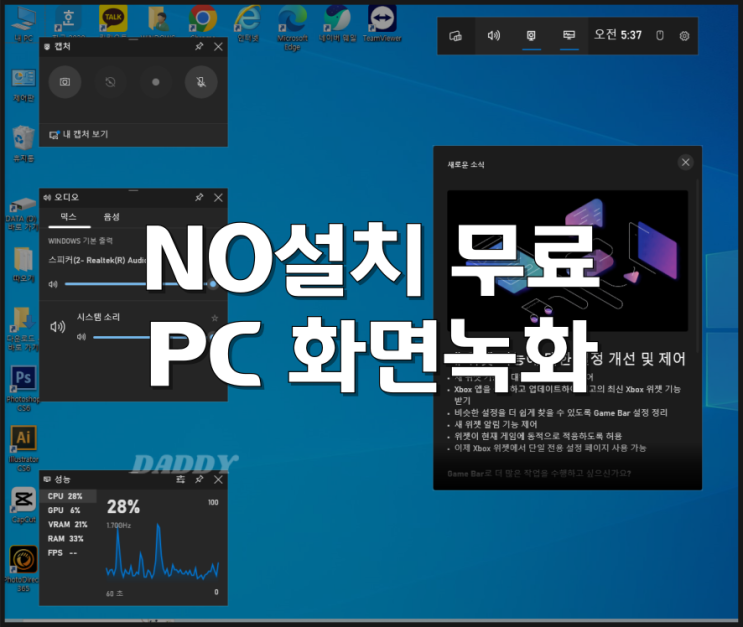
Task: Open the CapCut desktop shortcut
Action: coord(23,505)
